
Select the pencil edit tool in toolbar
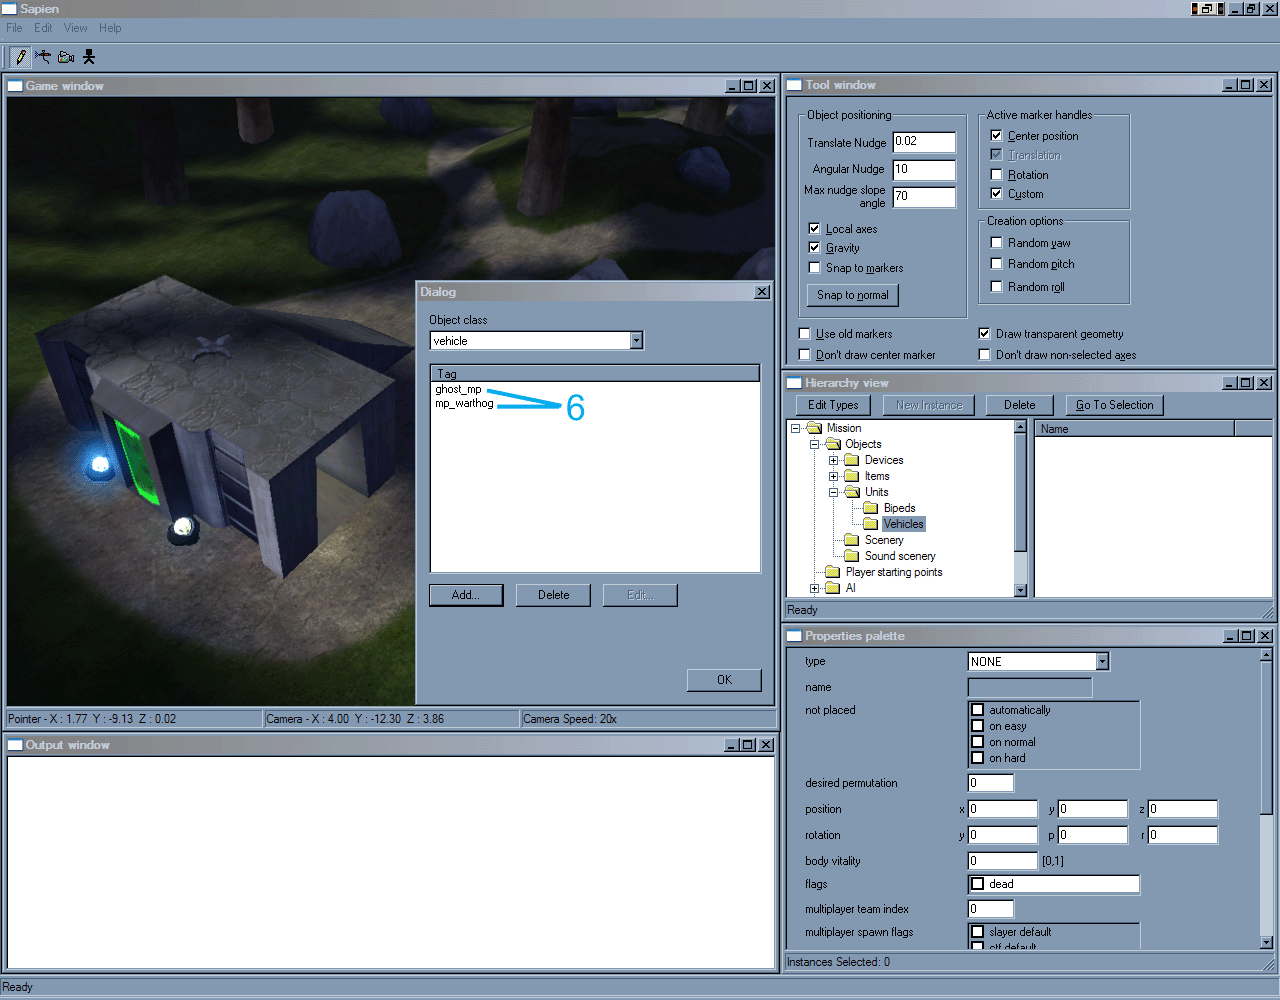pyautogui.click(x=21, y=57)
